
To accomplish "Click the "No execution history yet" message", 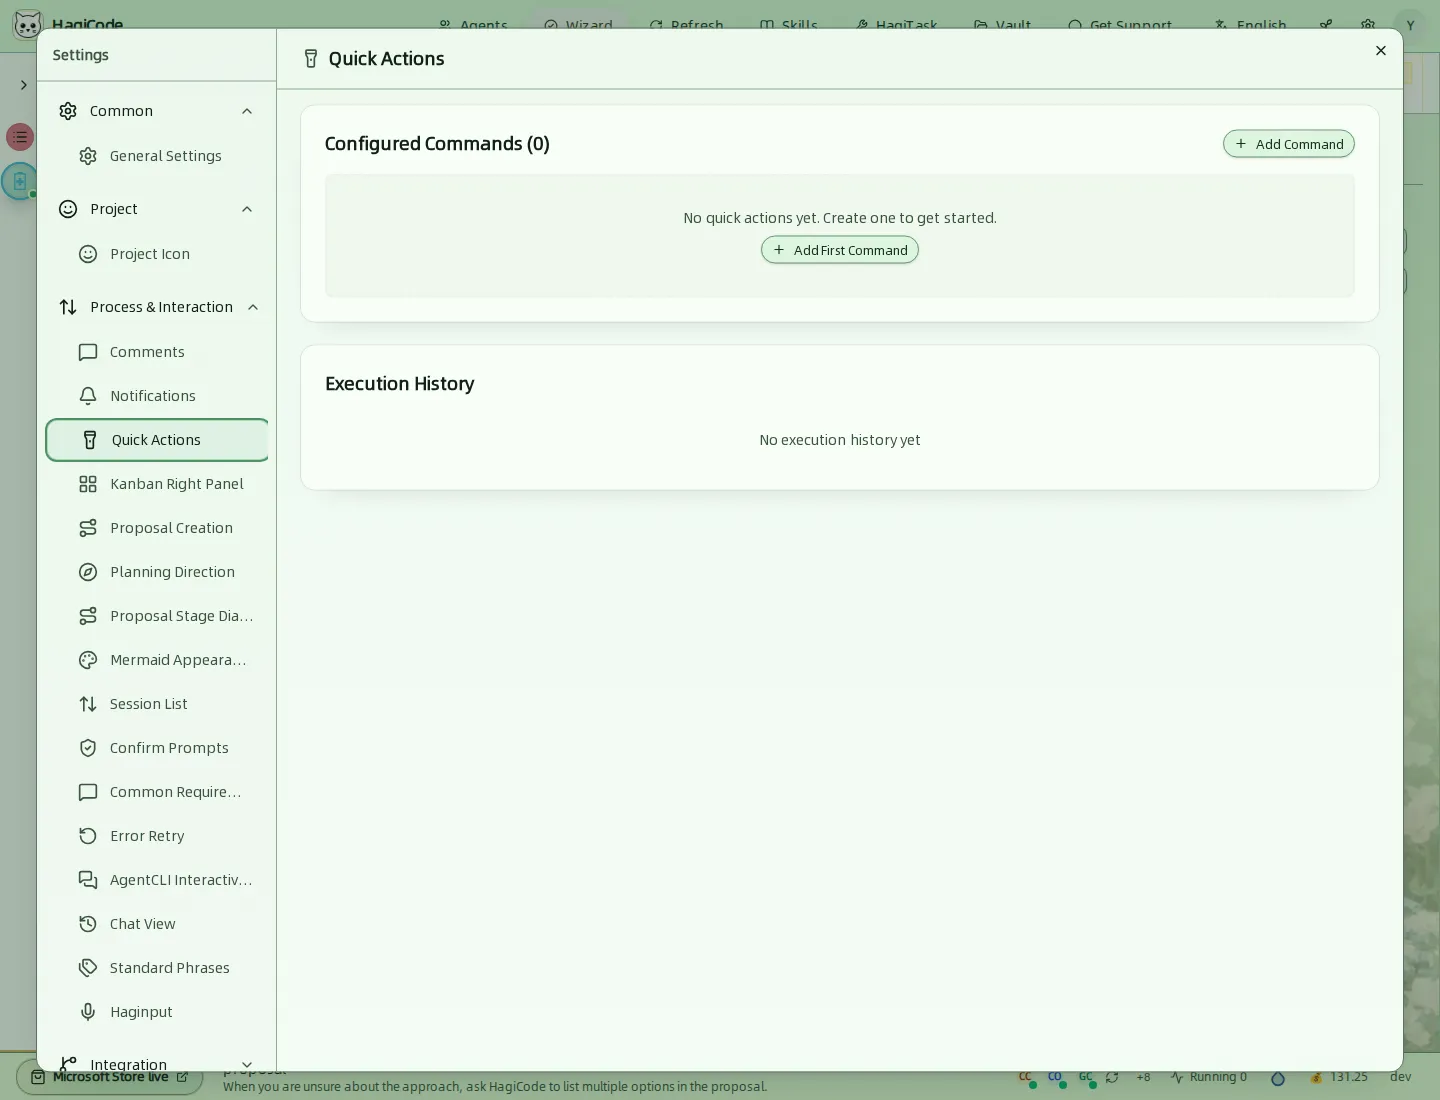I will coord(839,440).
